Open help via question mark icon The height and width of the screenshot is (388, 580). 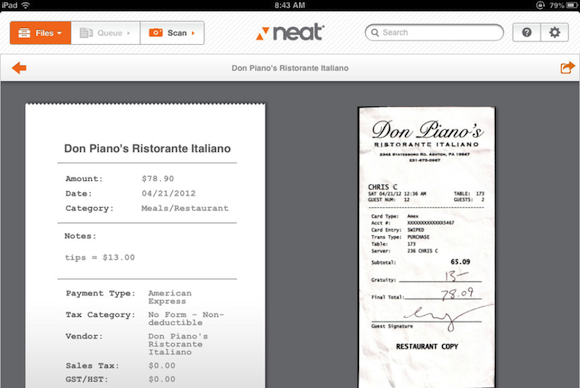pyautogui.click(x=526, y=33)
